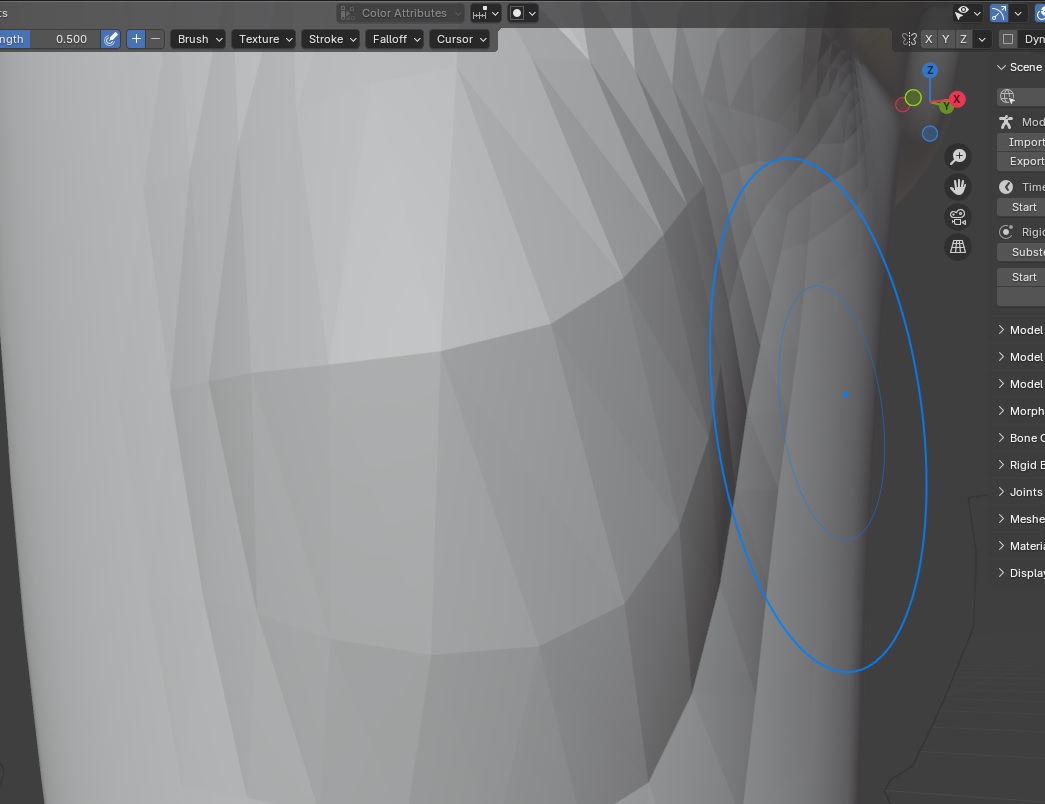Screen dimensions: 1045x804
Task: Click the Export button
Action: pos(1021,161)
